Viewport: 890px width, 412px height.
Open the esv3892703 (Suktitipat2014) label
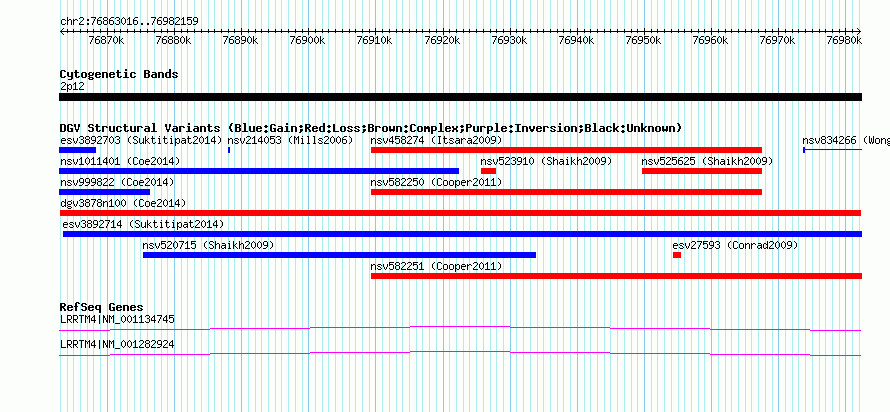[x=141, y=140]
